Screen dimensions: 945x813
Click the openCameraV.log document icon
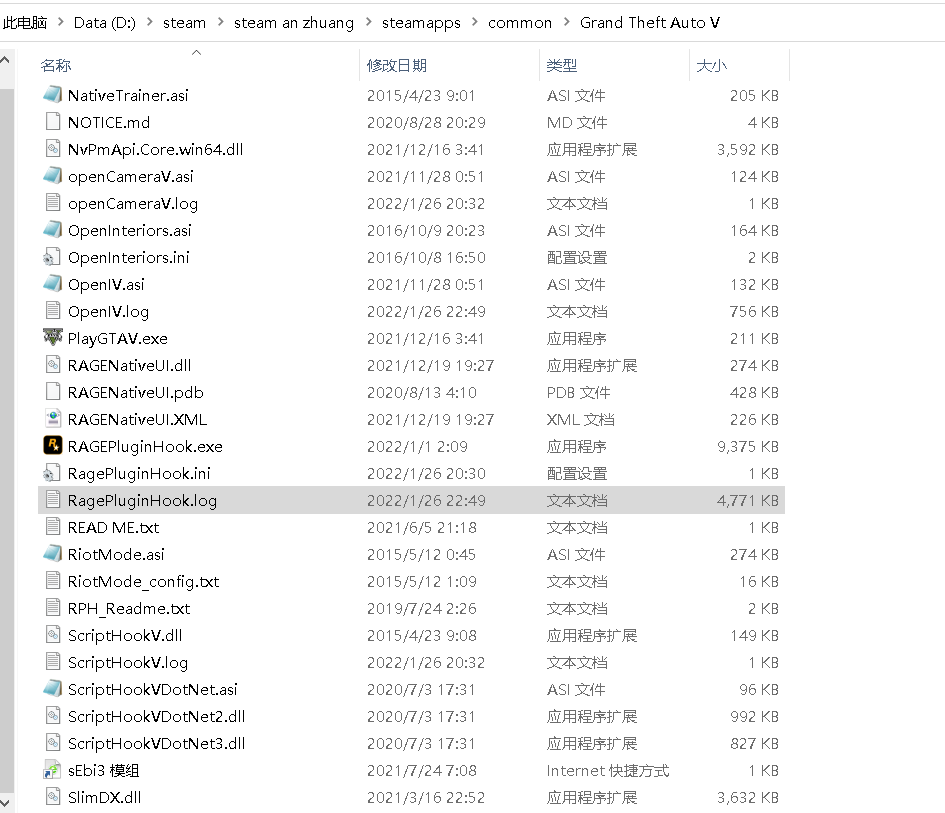click(52, 202)
